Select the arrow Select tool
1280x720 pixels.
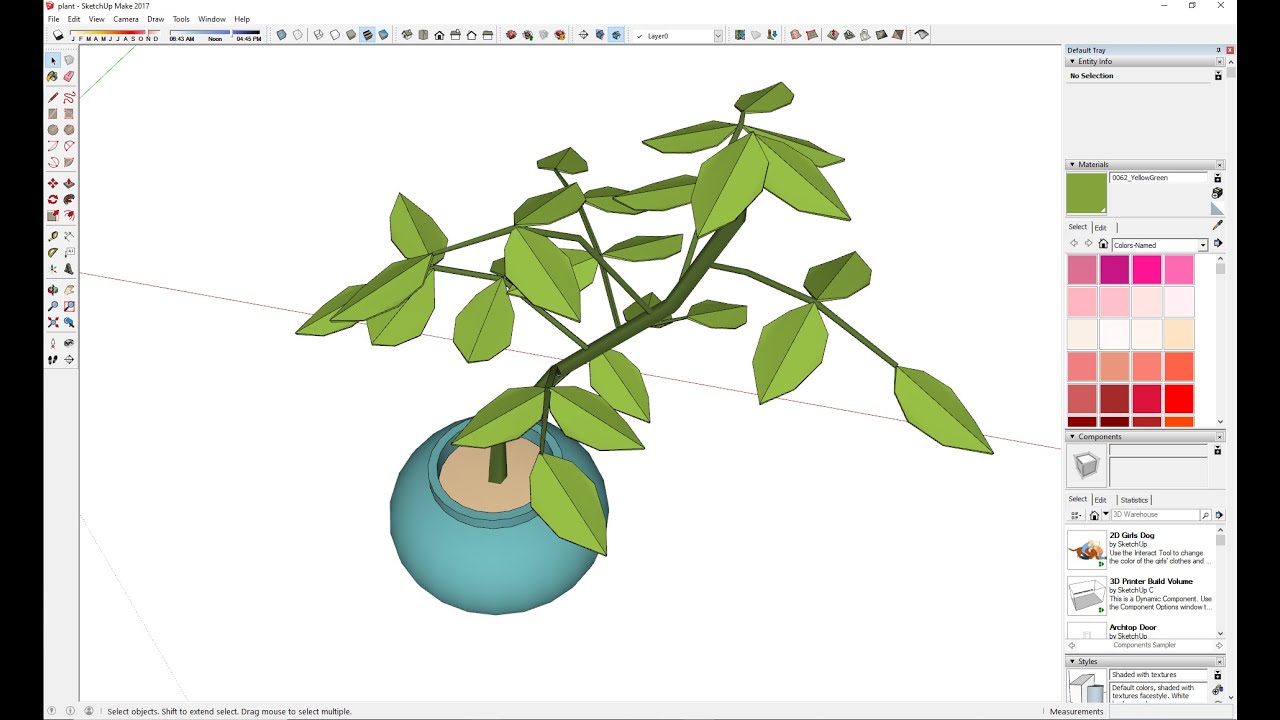click(53, 61)
